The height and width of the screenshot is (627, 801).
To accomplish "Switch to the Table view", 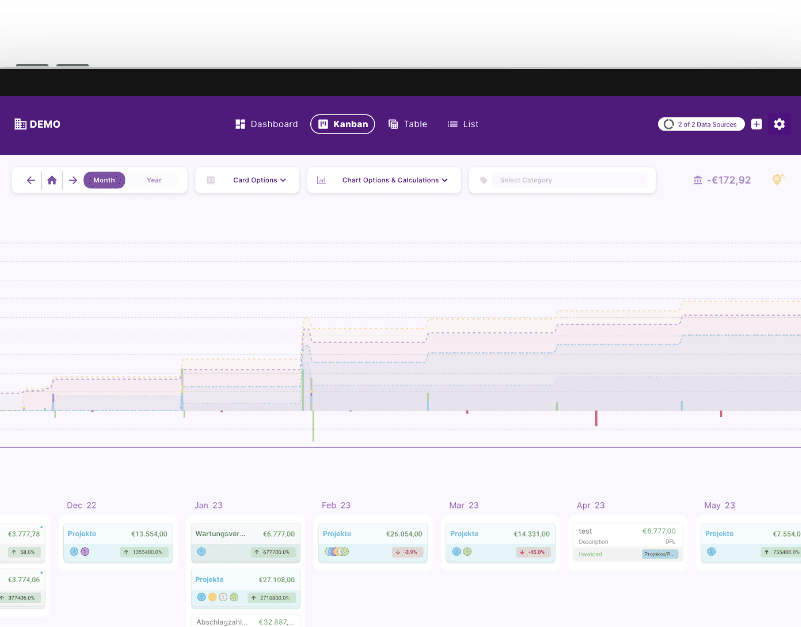I will 407,124.
